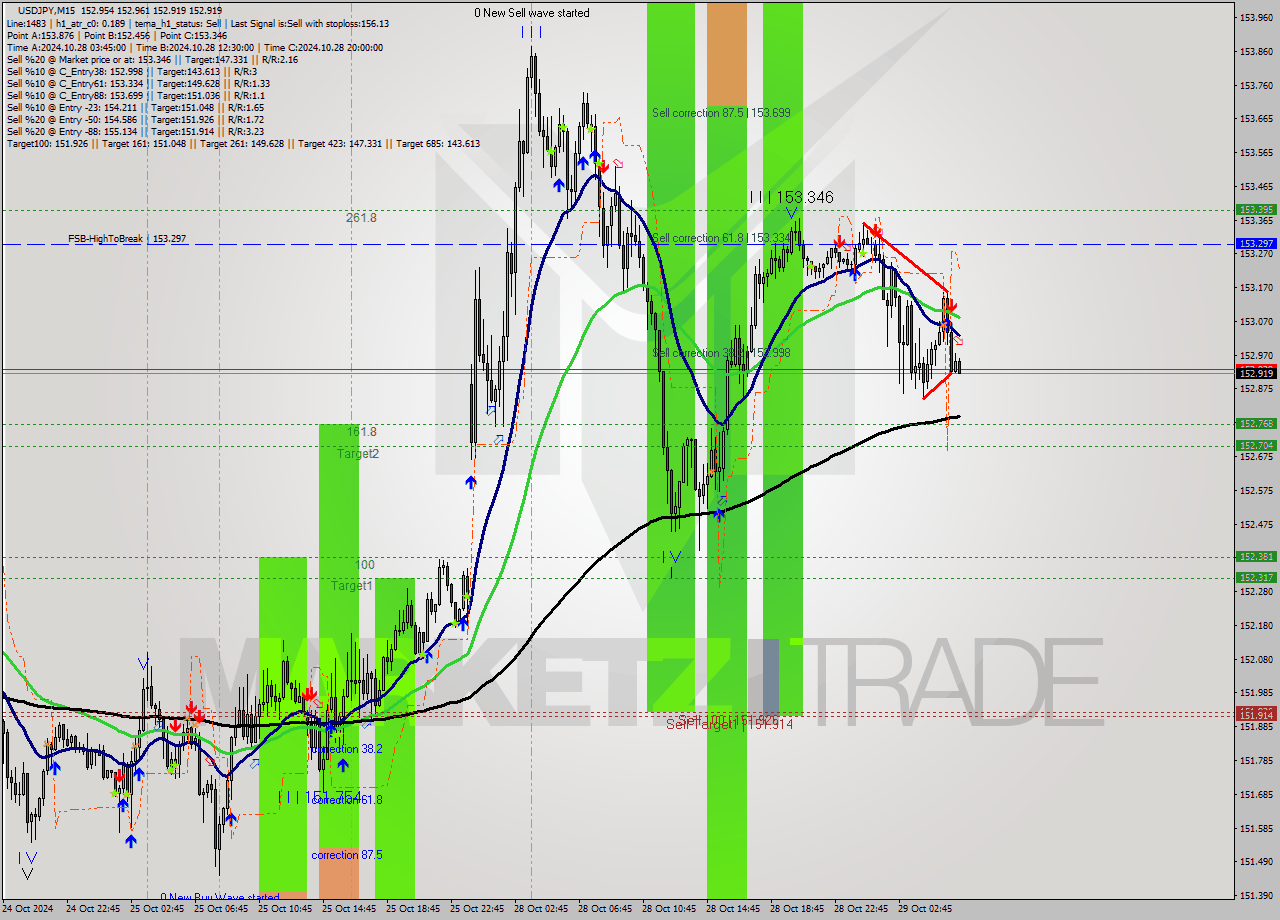Click the '0 New Sell wave started' label
Viewport: 1280px width, 920px height.
coord(532,13)
